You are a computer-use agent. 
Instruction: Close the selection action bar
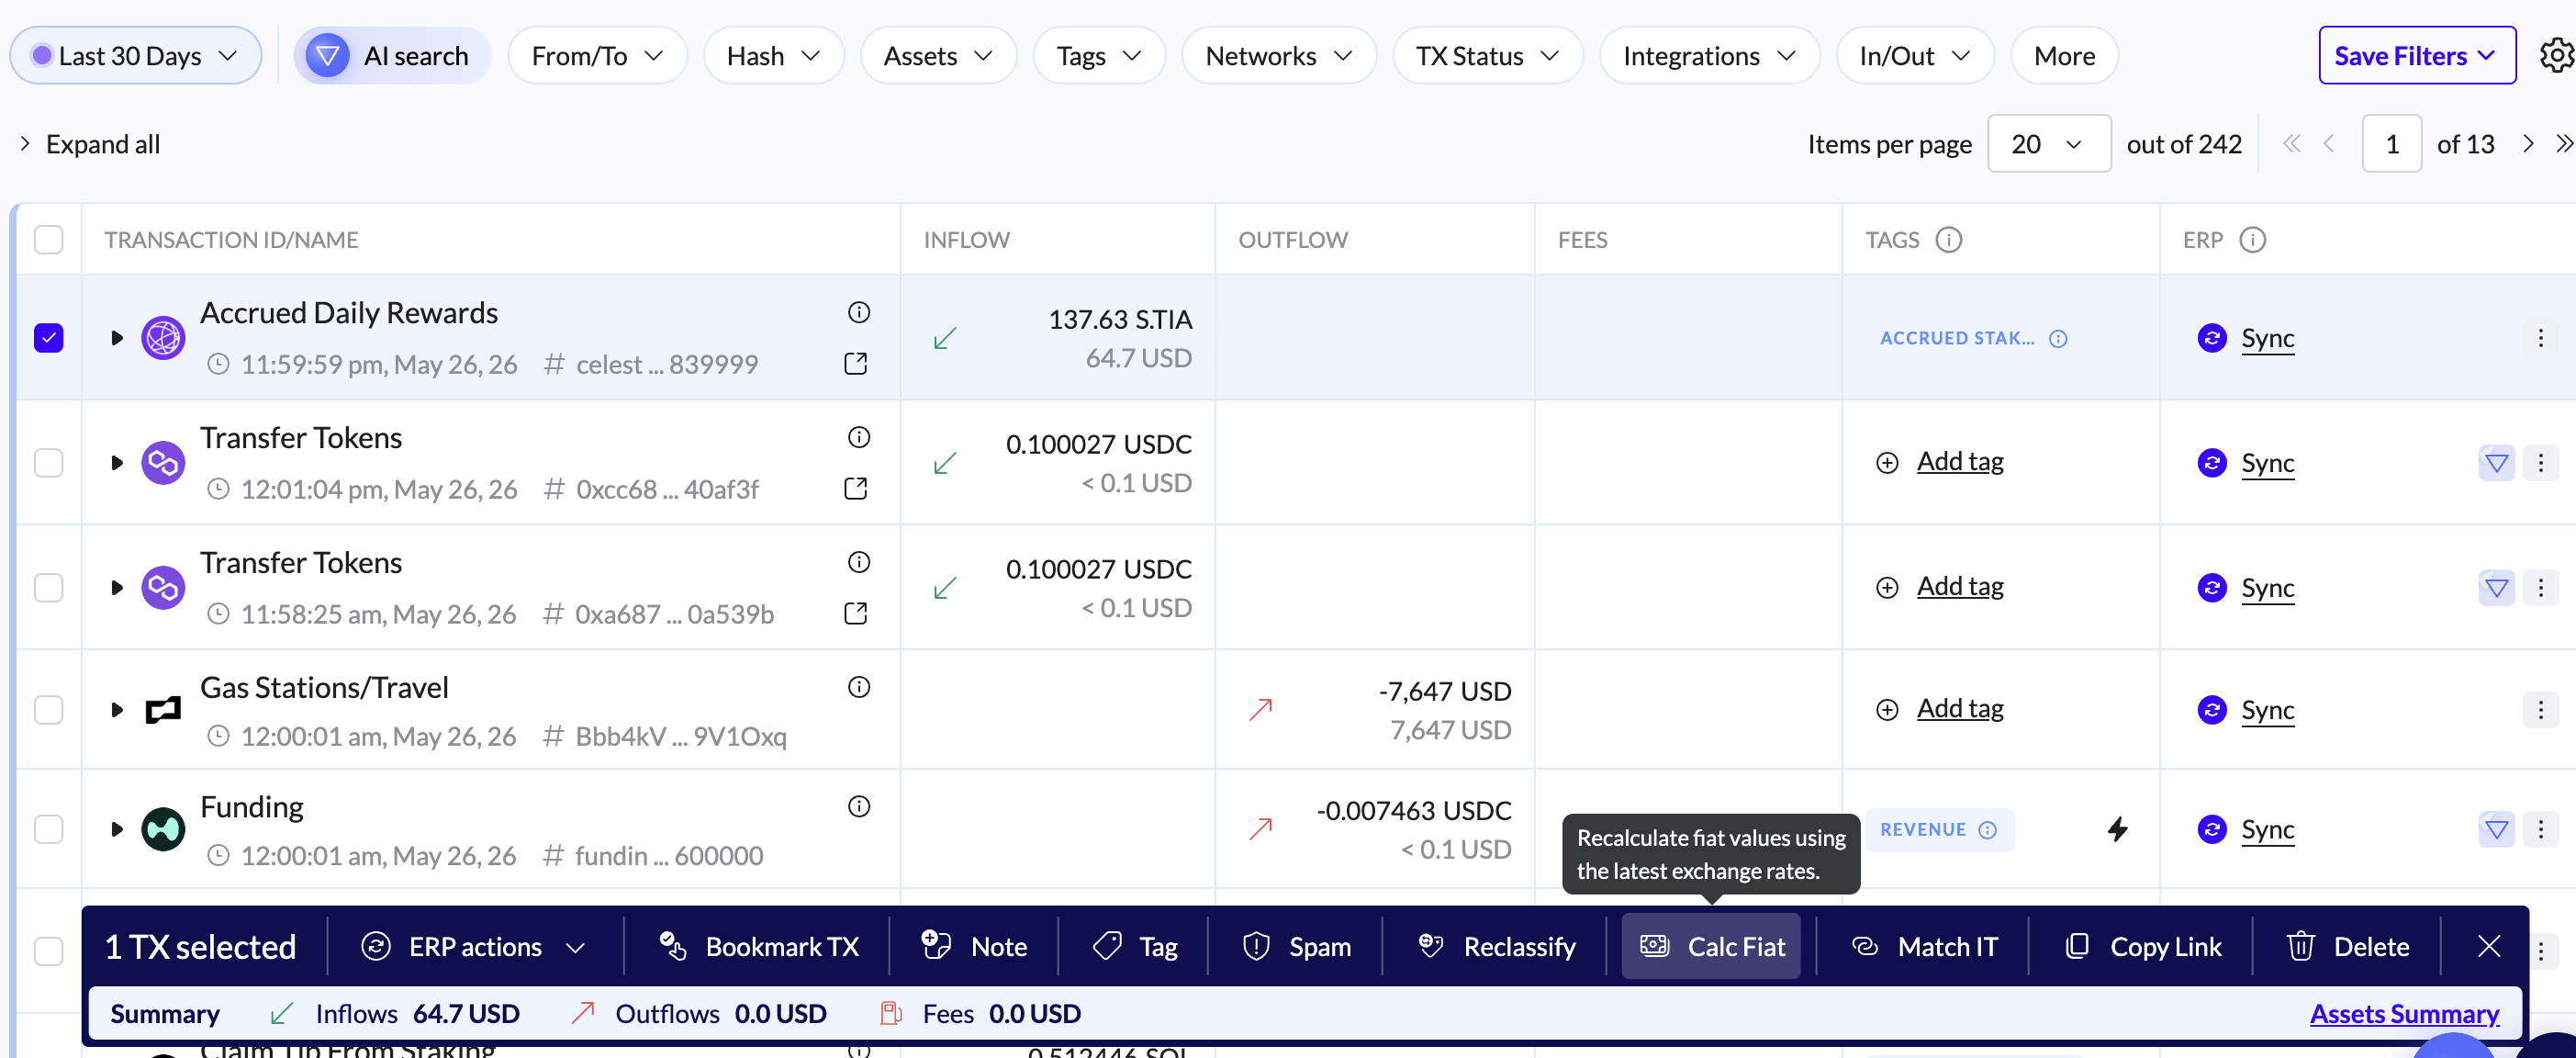[x=2488, y=946]
